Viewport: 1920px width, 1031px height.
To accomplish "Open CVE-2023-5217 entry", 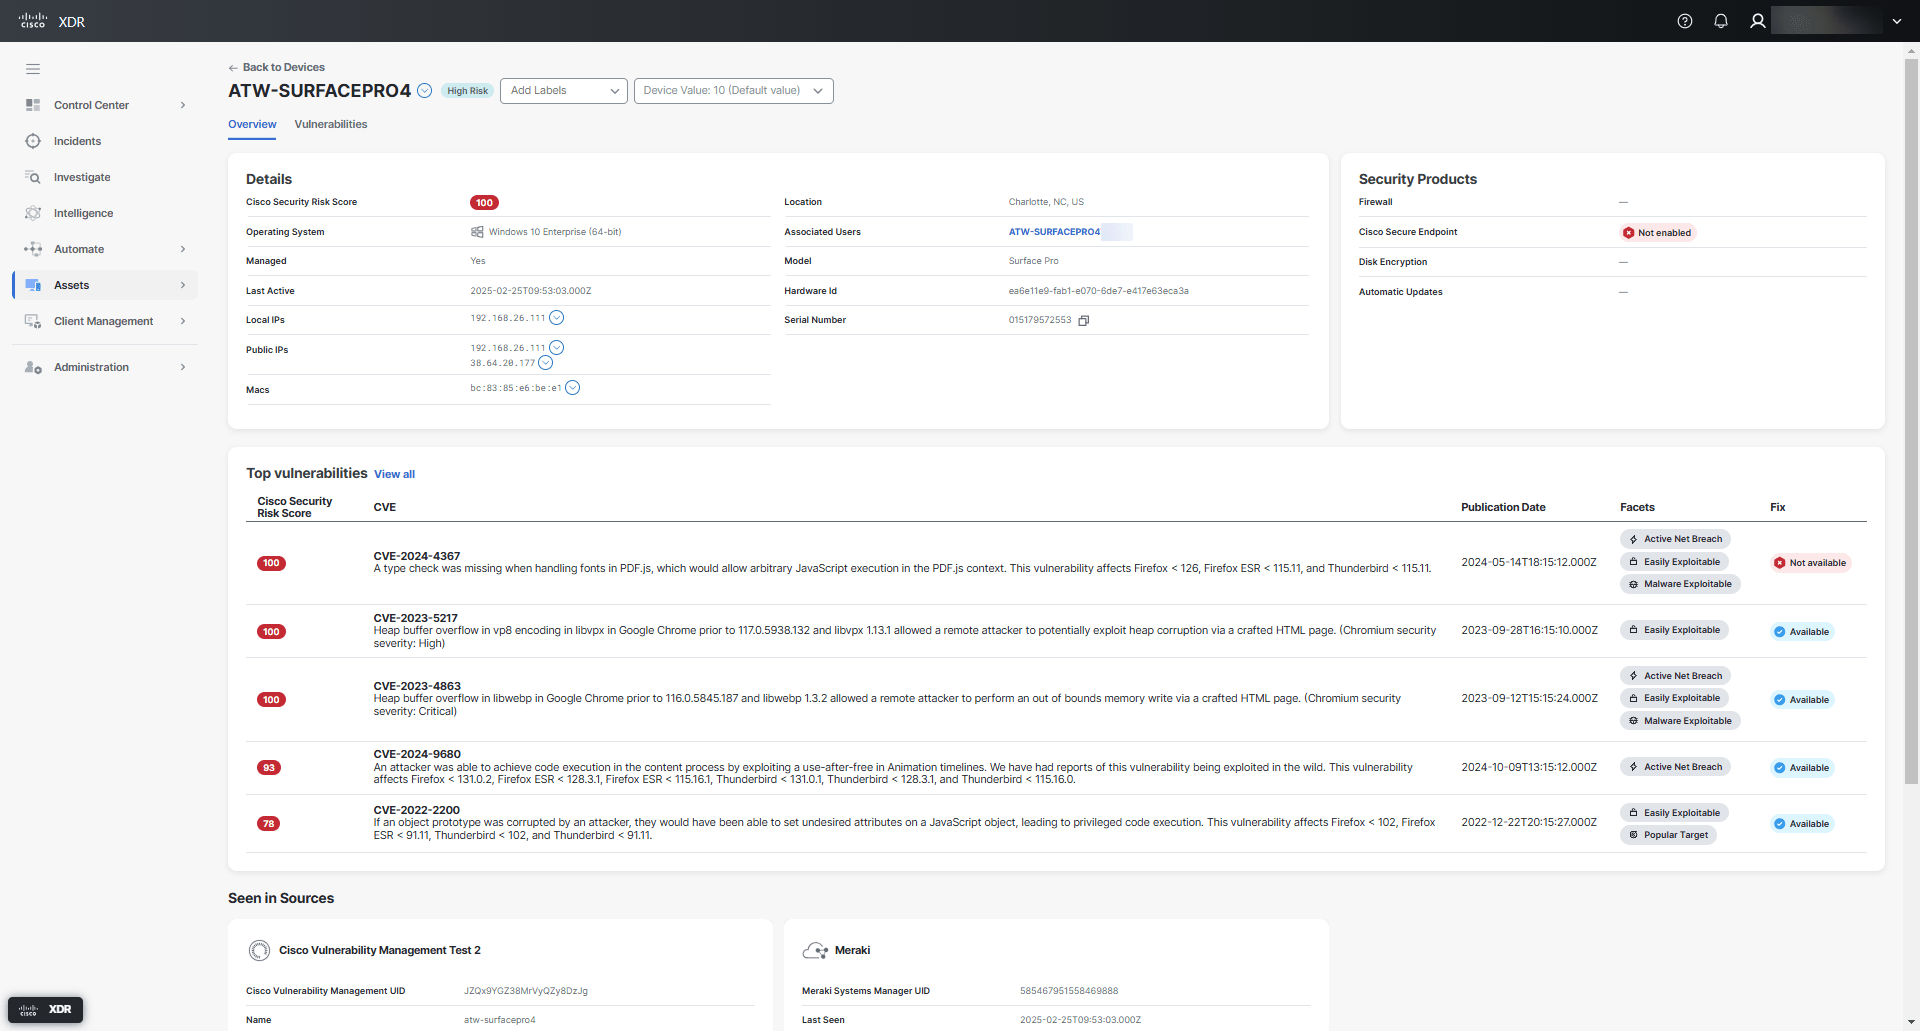I will 416,618.
